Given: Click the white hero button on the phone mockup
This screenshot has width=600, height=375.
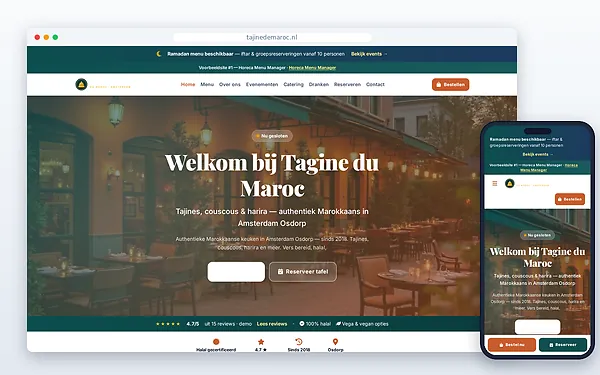Looking at the screenshot, I should click(x=538, y=327).
